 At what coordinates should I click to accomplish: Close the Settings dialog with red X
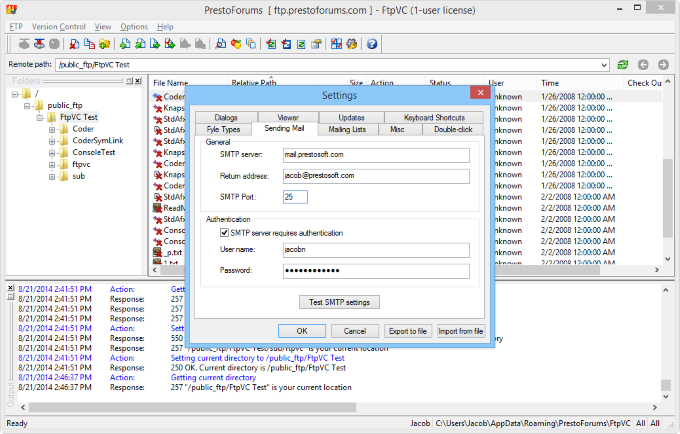480,92
